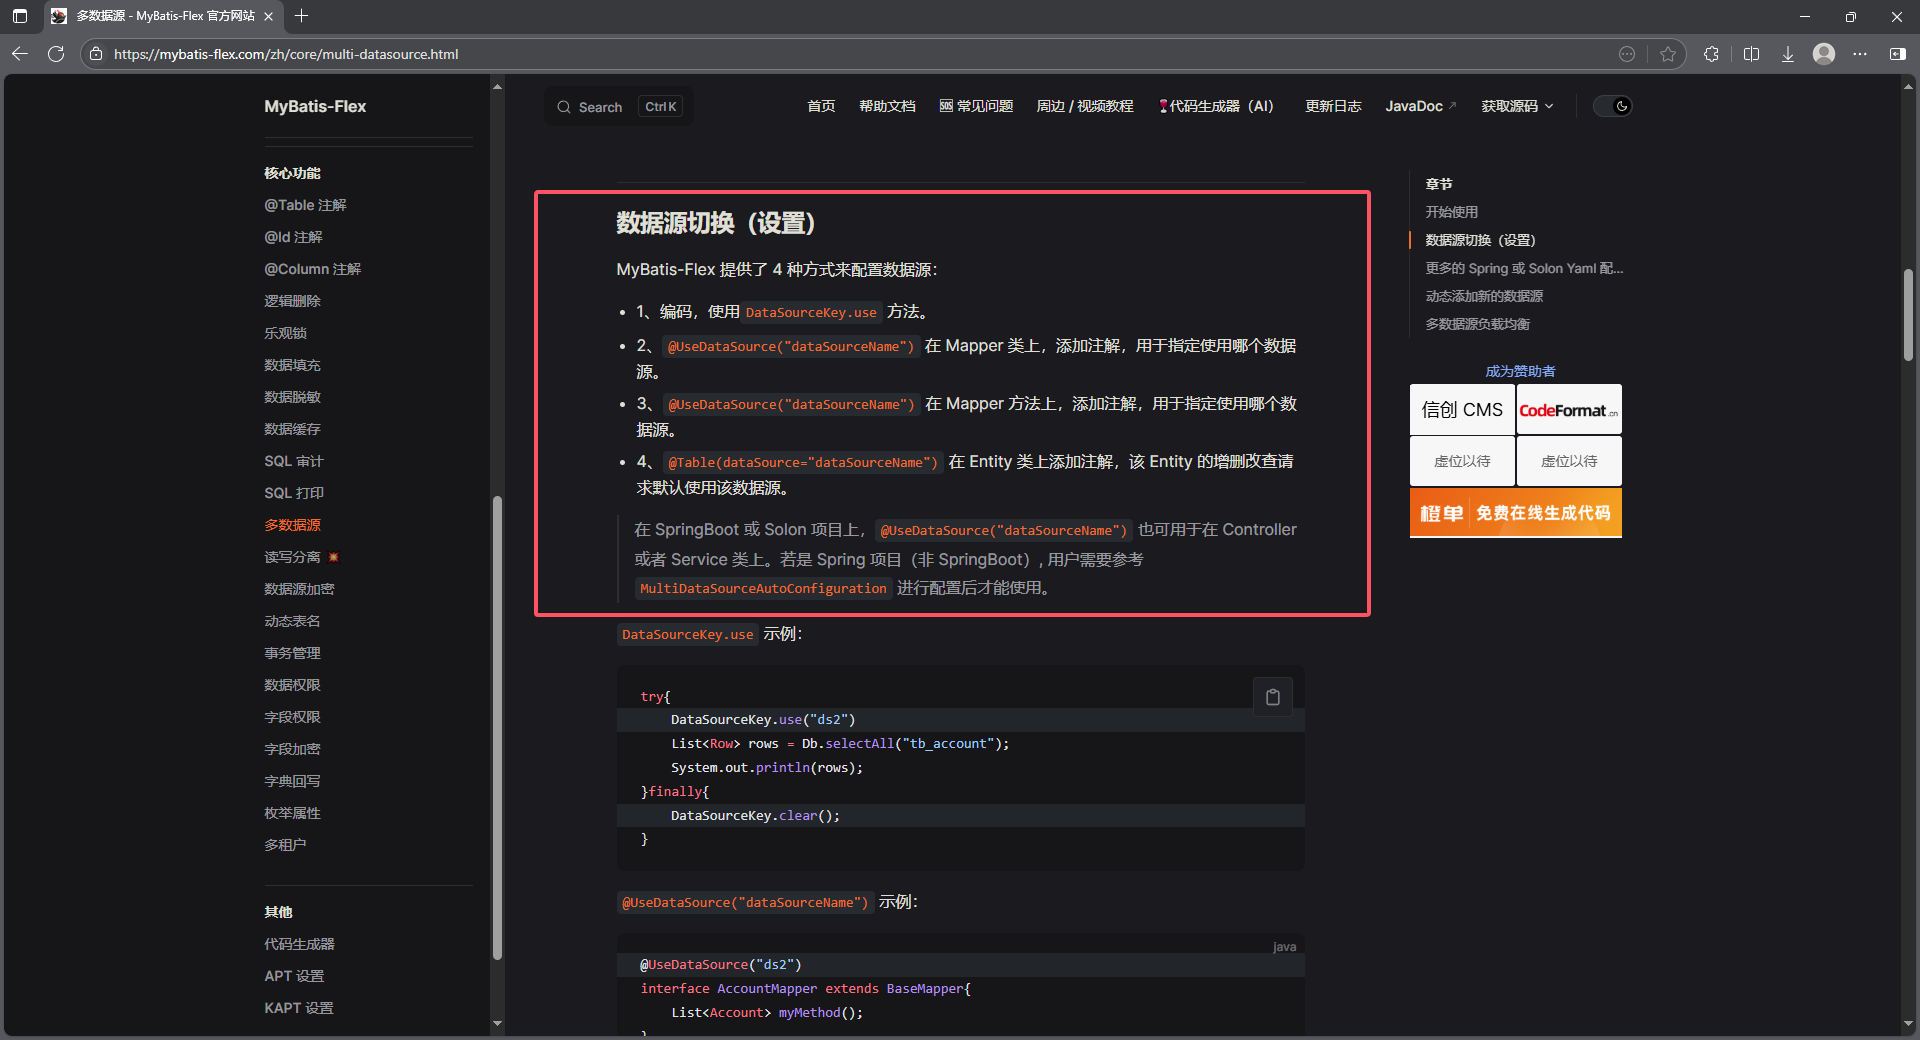
Task: Click the copy code icon on the code block
Action: pos(1272,697)
